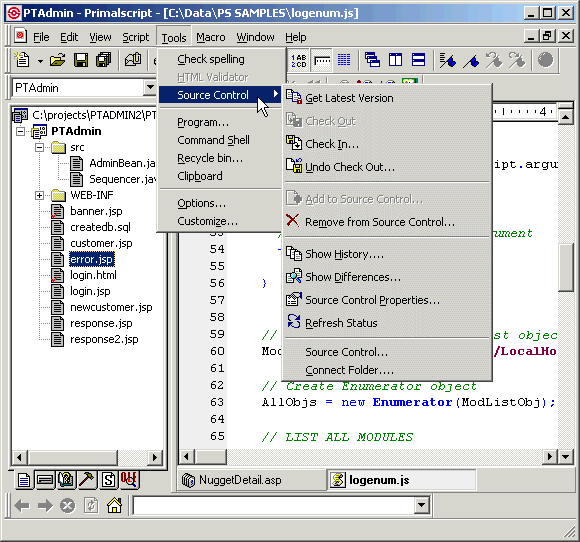
Task: Select the file view document panel tab icon
Action: 24,480
